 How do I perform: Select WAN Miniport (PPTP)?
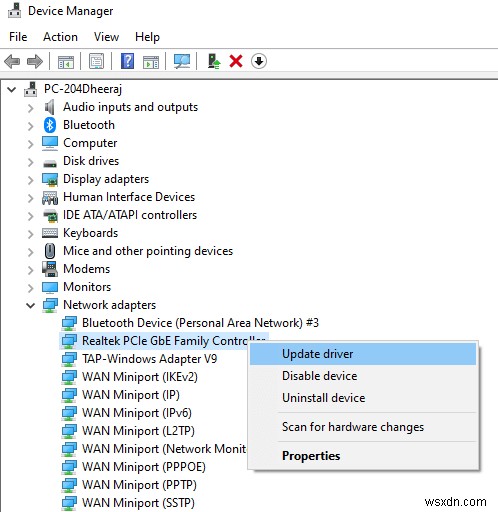click(139, 485)
